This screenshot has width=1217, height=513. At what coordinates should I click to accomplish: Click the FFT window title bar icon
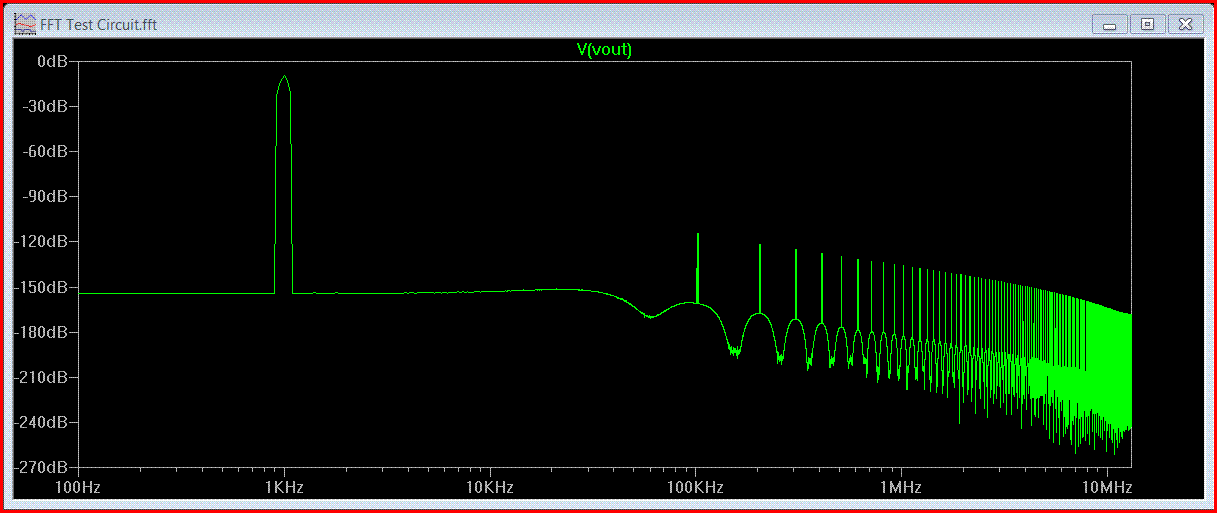tap(25, 24)
